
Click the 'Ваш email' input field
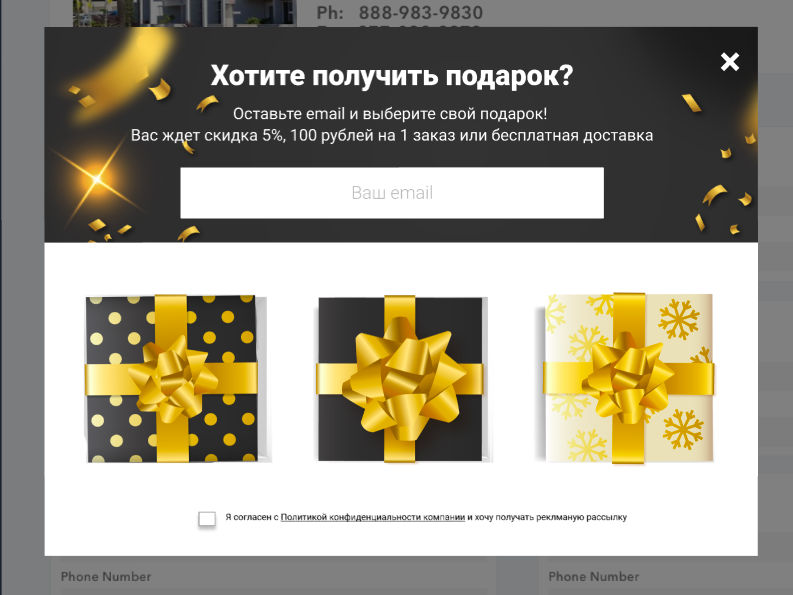pyautogui.click(x=392, y=193)
